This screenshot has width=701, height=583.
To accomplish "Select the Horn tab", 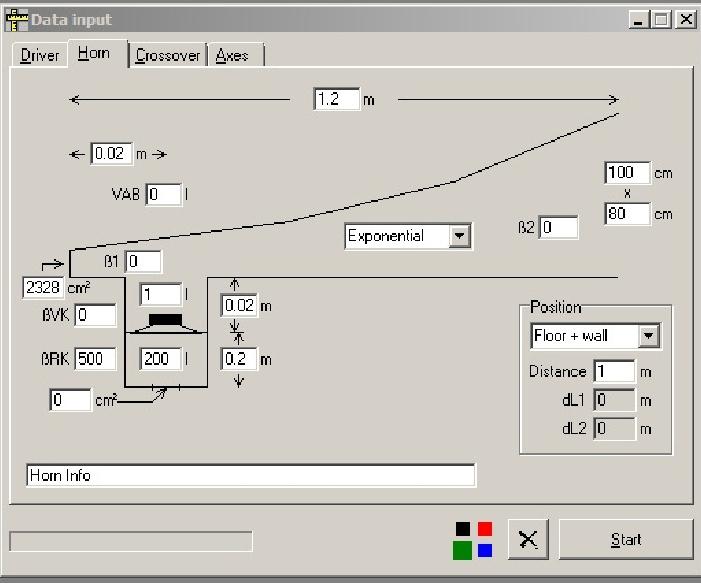I will point(98,53).
